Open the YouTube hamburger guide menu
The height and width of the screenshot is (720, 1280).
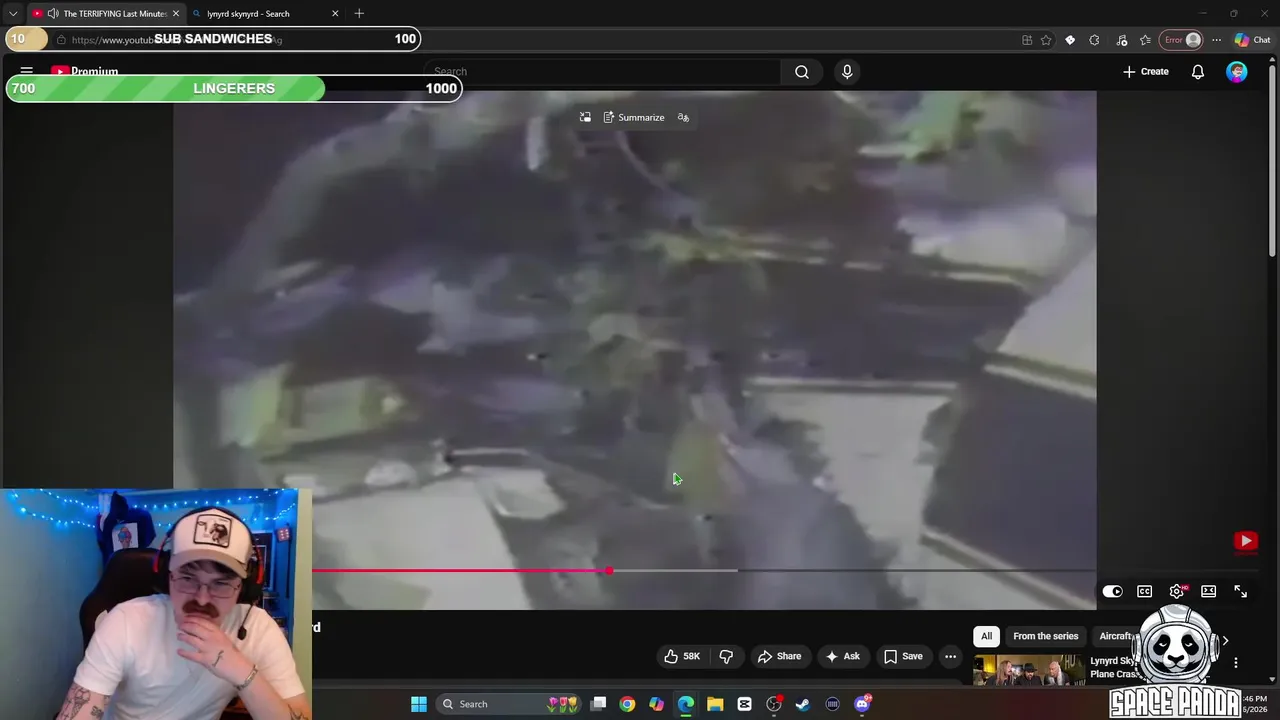tap(27, 71)
